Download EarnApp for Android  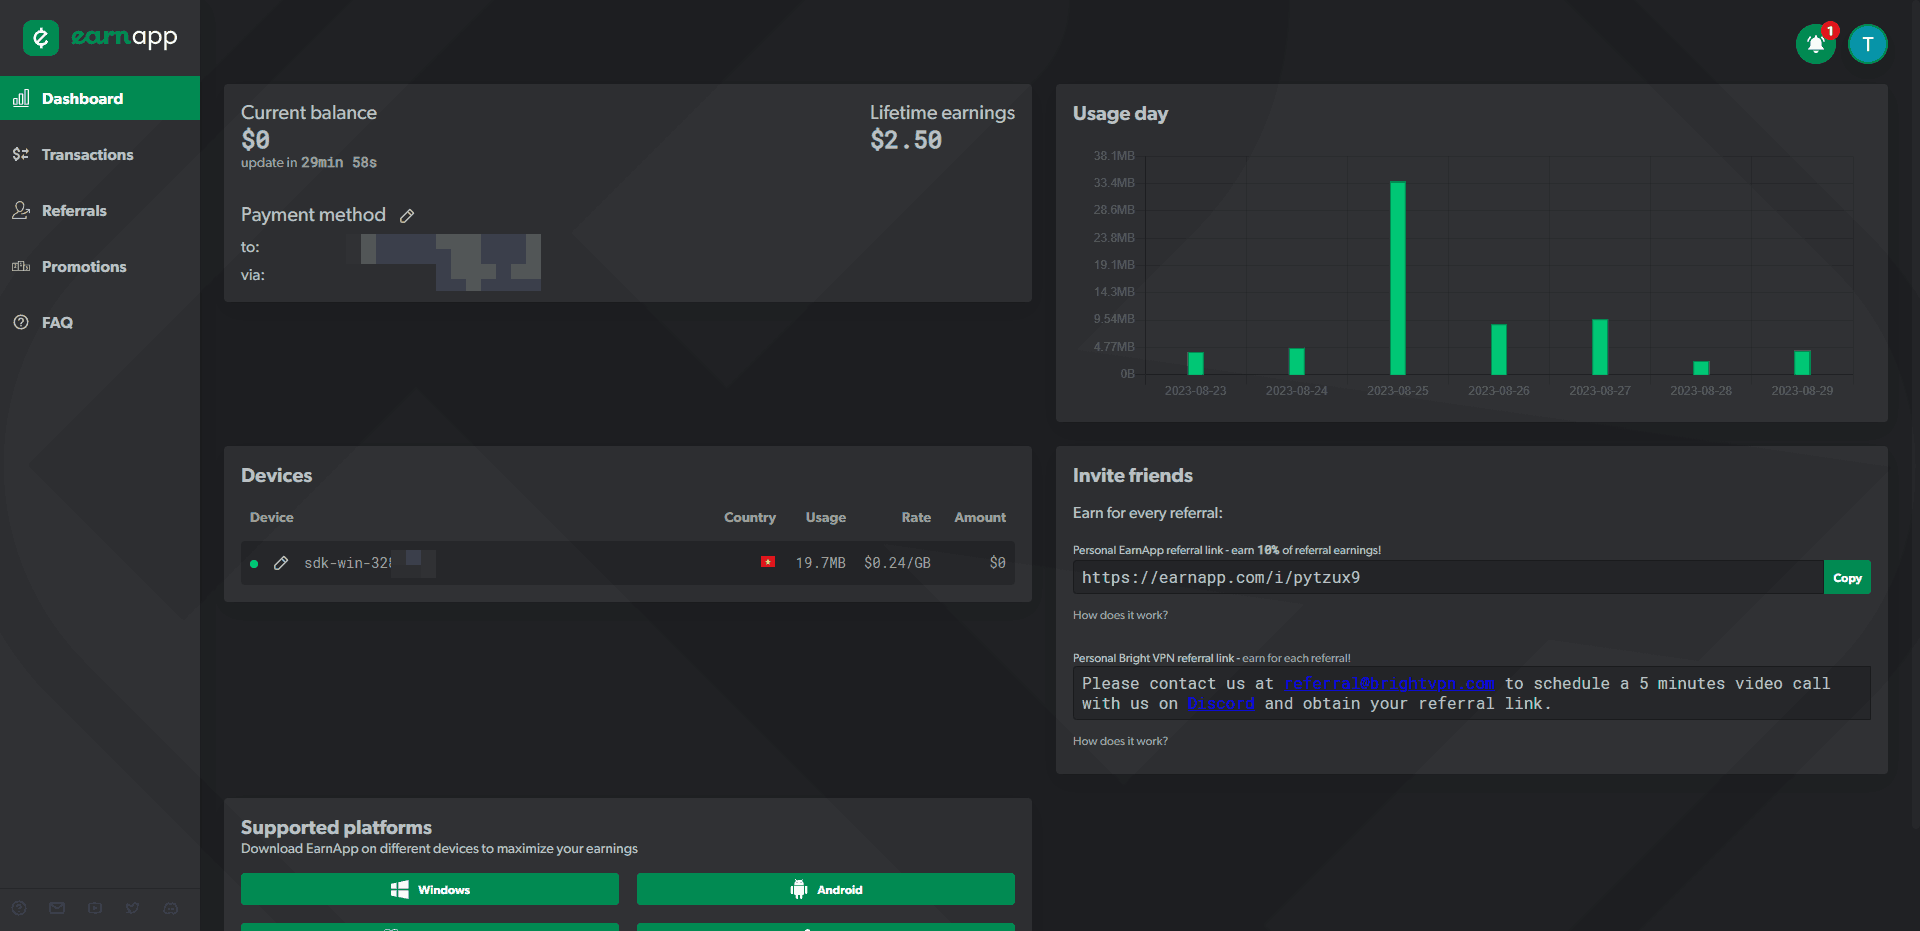[826, 889]
